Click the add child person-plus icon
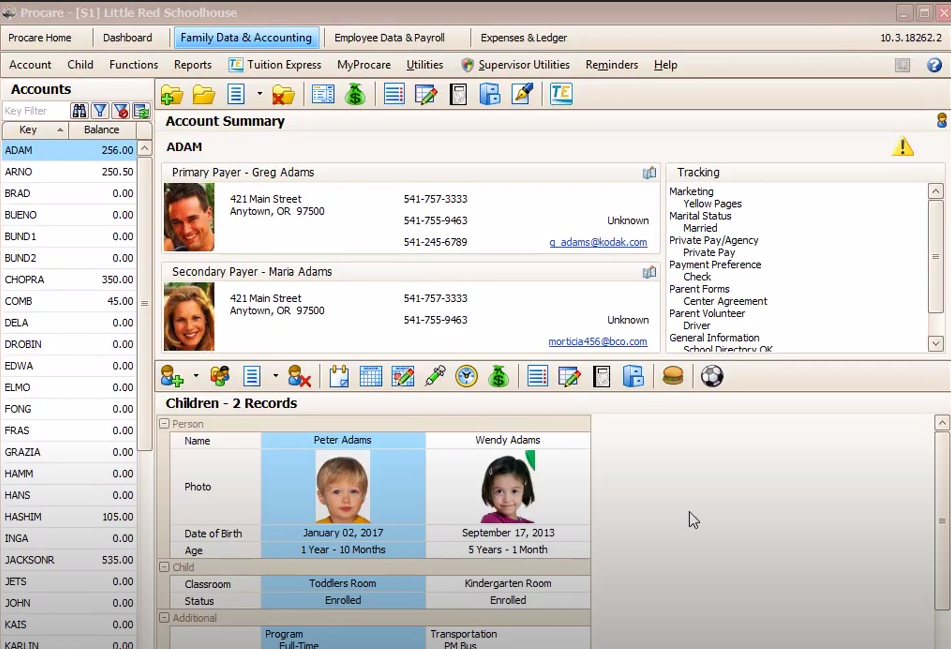 172,377
